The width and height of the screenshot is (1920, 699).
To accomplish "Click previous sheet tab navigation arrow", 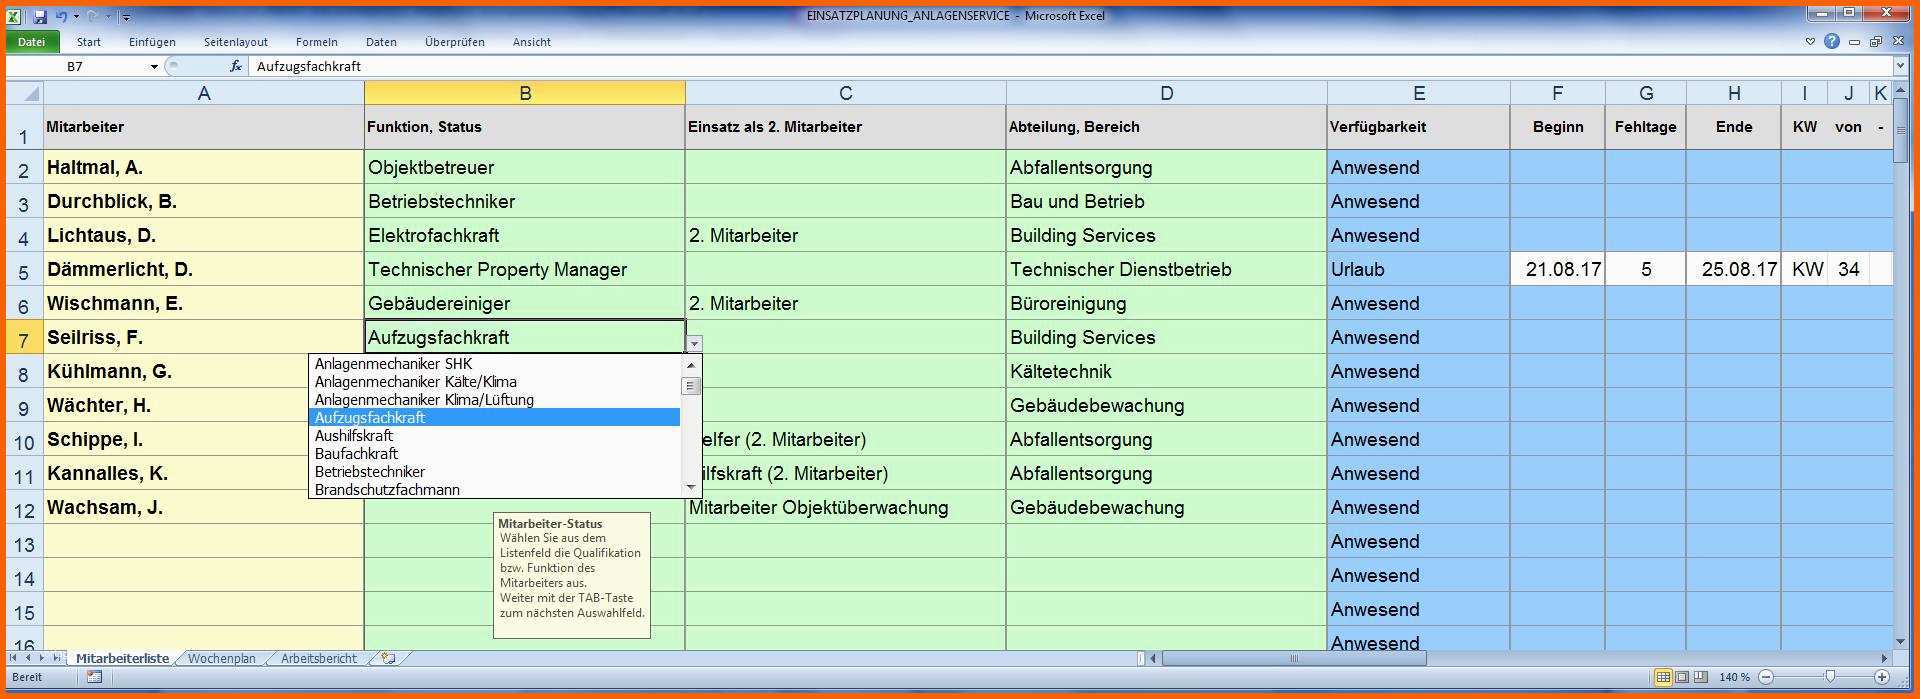I will [28, 658].
